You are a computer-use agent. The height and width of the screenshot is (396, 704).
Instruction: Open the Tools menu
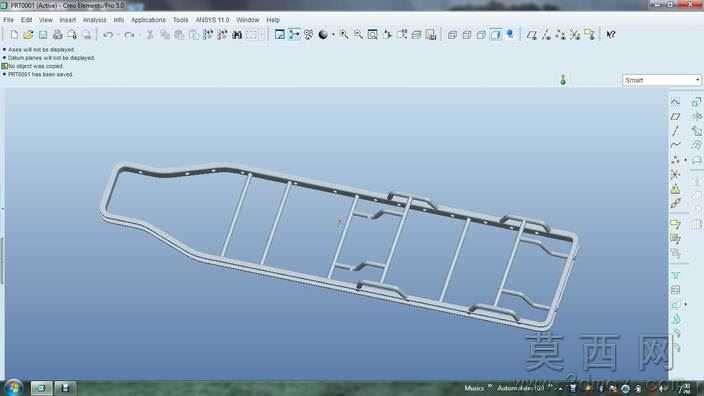pyautogui.click(x=180, y=20)
